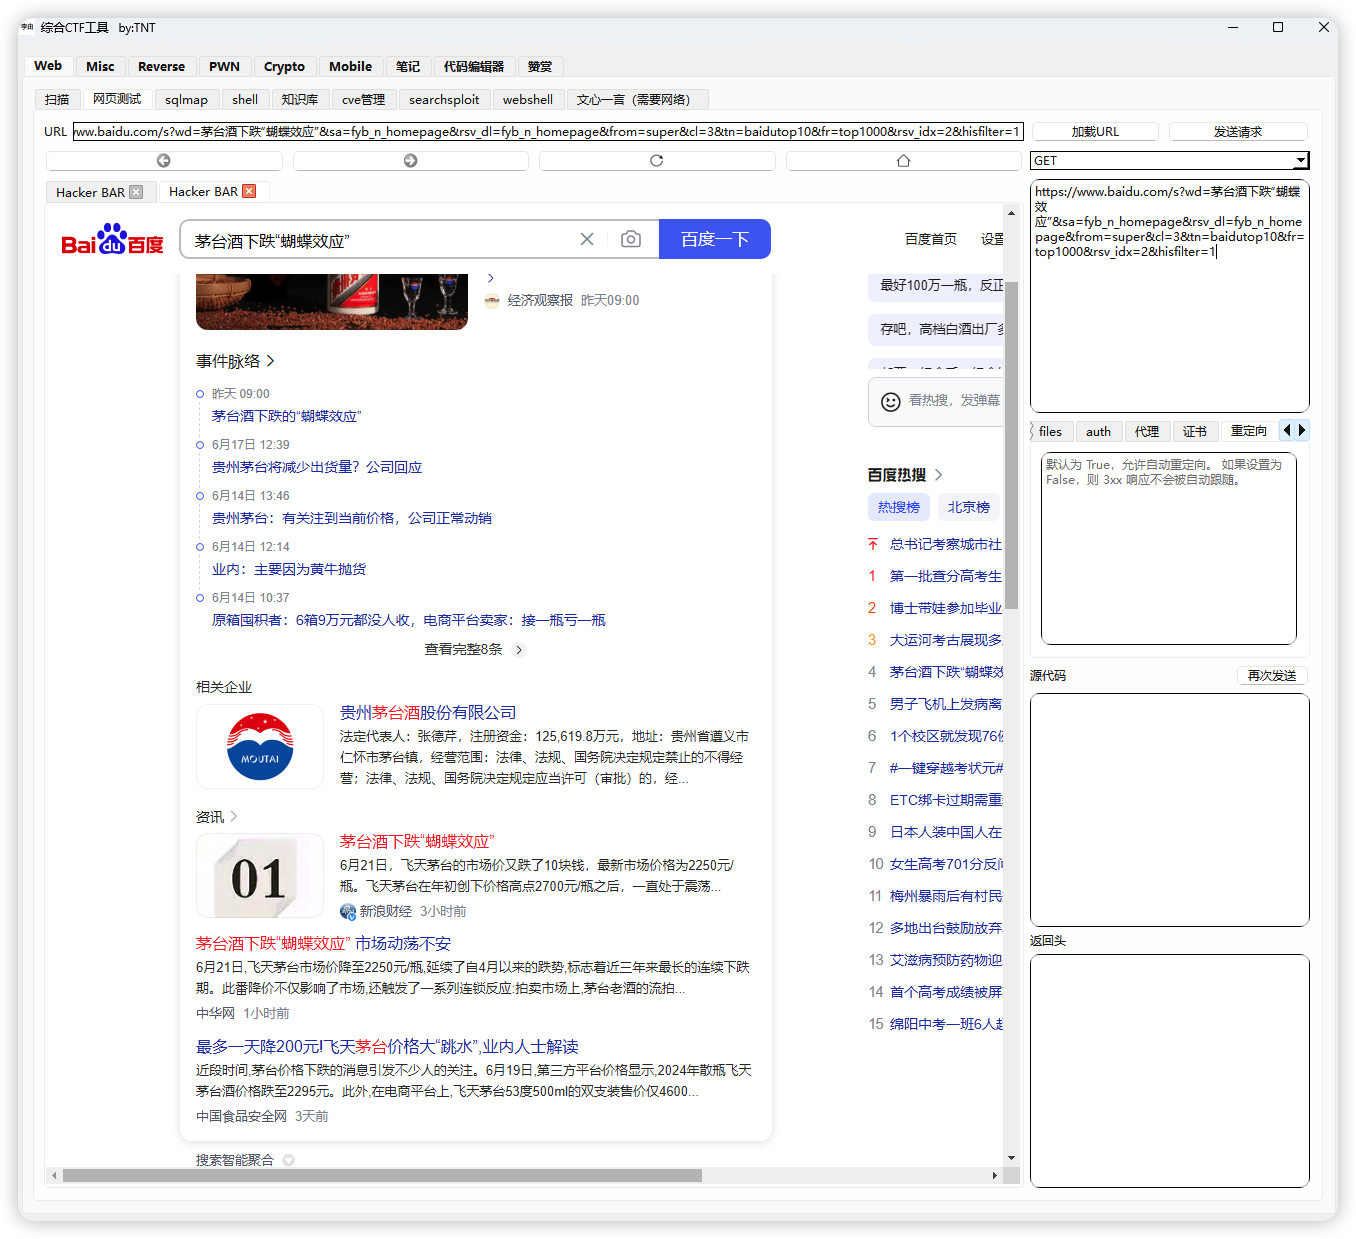Open the PWN tab

(225, 66)
